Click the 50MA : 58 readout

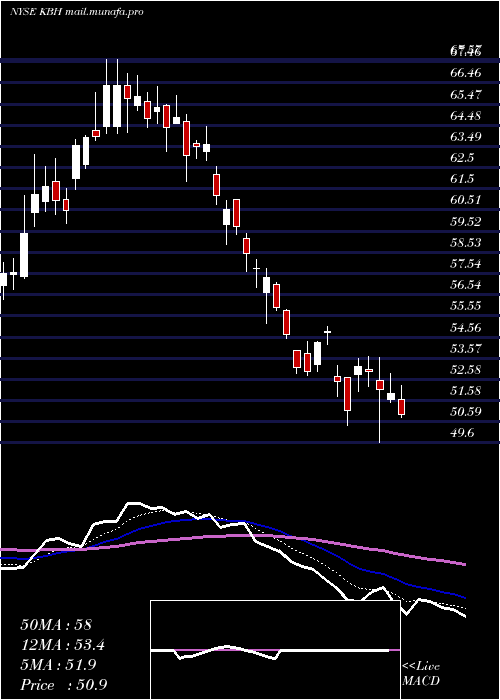pyautogui.click(x=56, y=625)
